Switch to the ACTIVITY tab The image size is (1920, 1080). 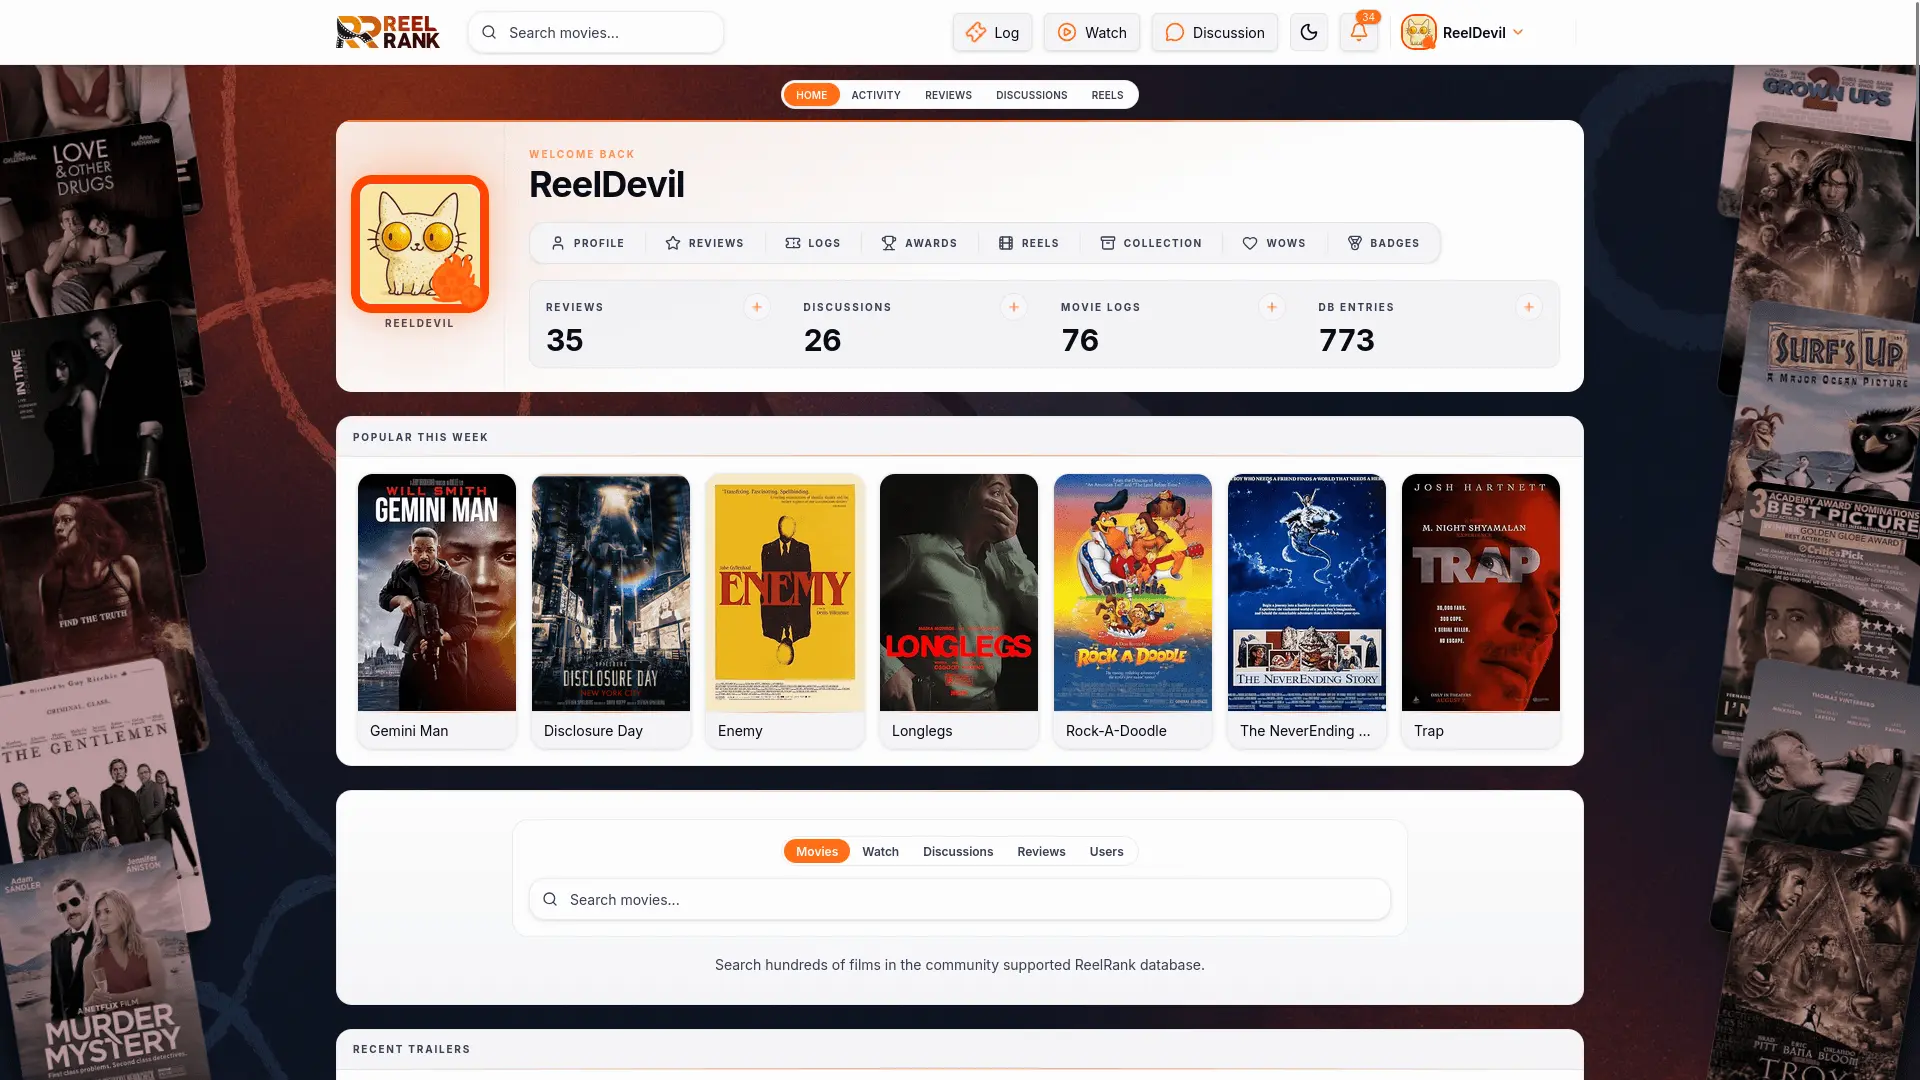pos(876,95)
